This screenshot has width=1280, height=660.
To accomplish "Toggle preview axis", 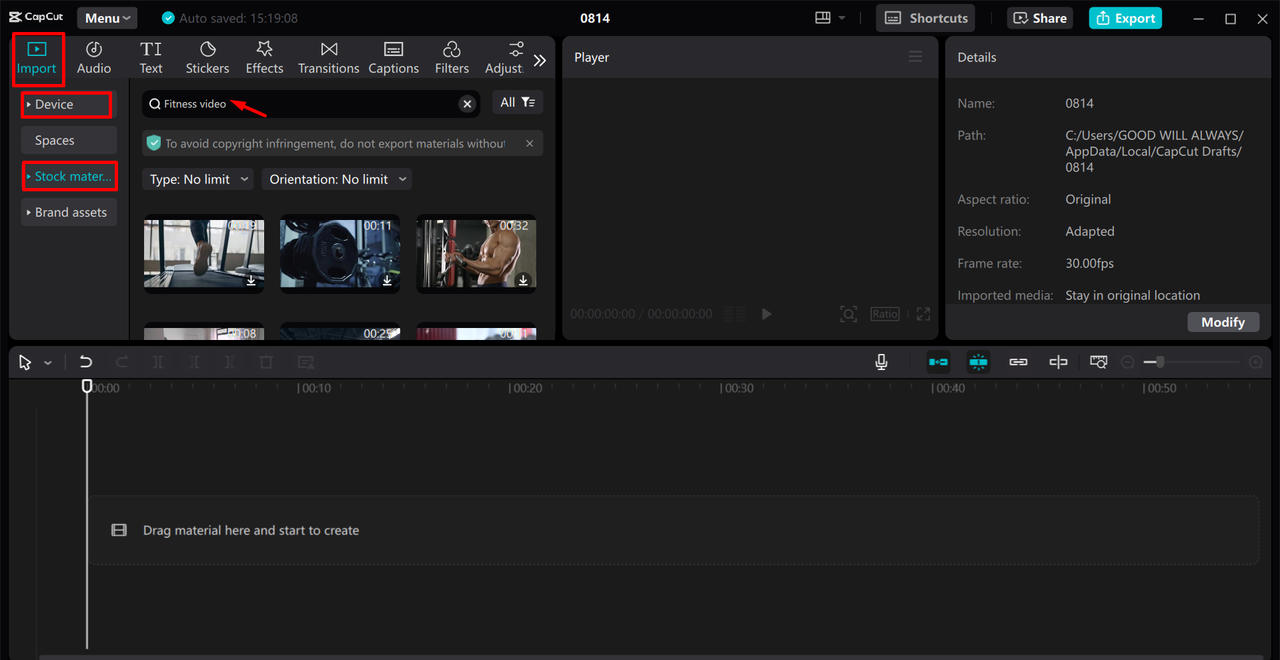I will point(1058,362).
